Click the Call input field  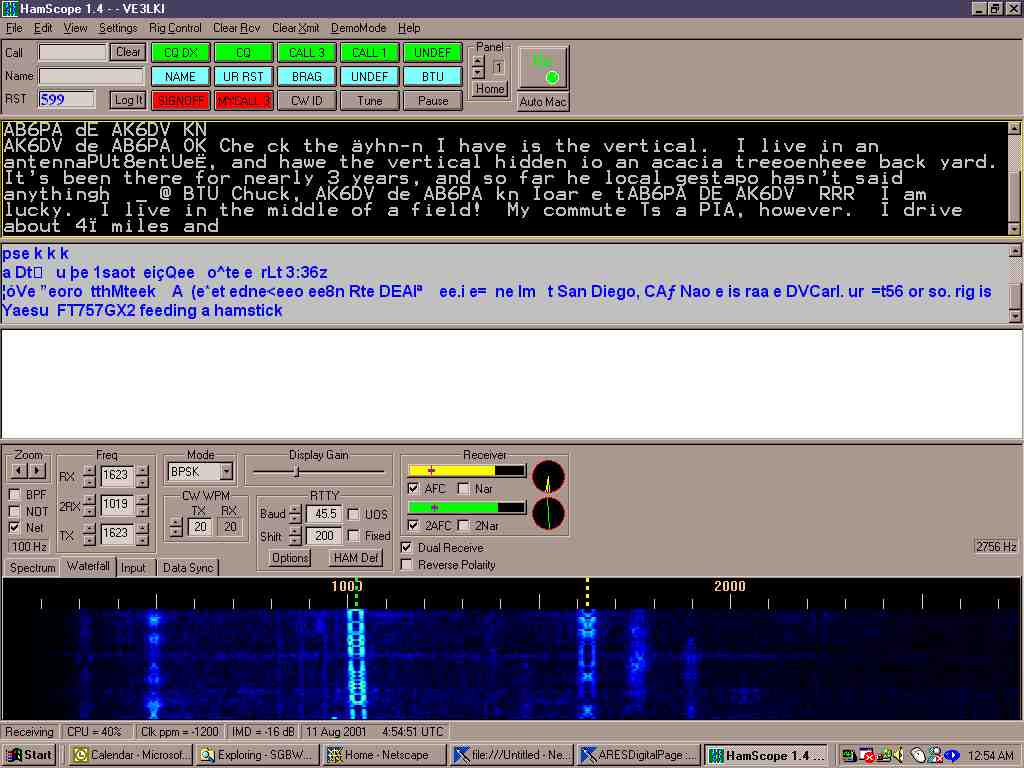(x=72, y=52)
